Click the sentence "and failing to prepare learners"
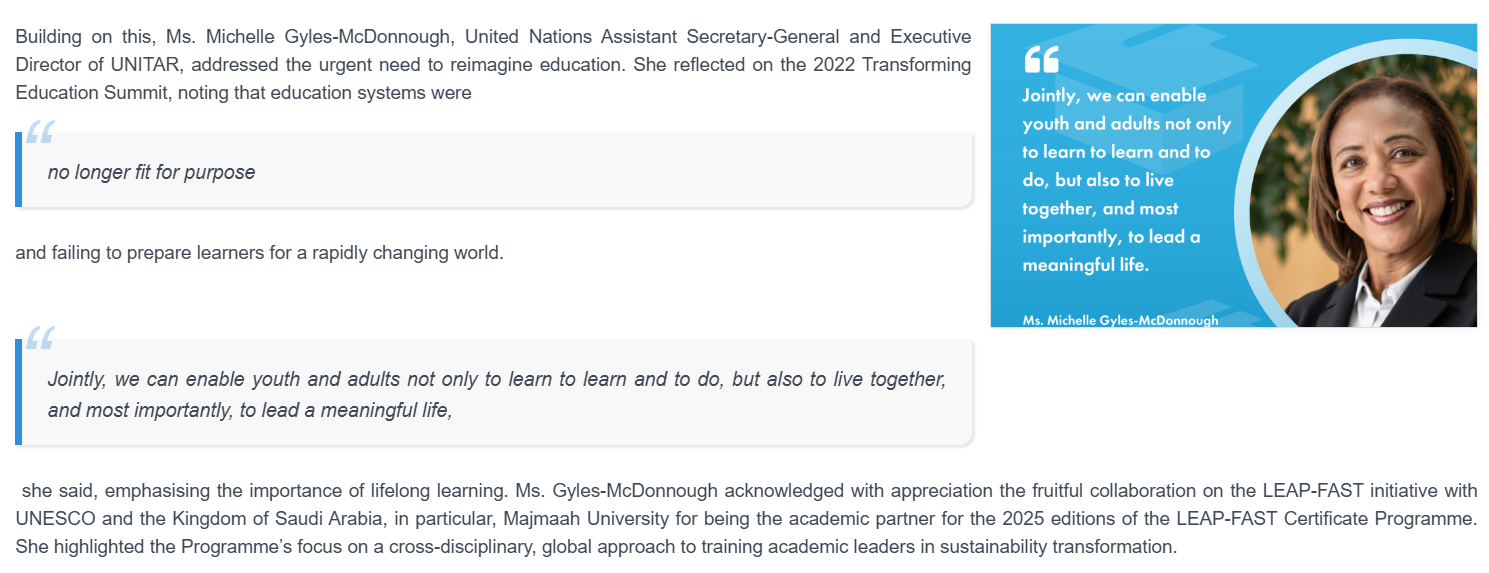This screenshot has height=573, width=1489. click(x=259, y=253)
